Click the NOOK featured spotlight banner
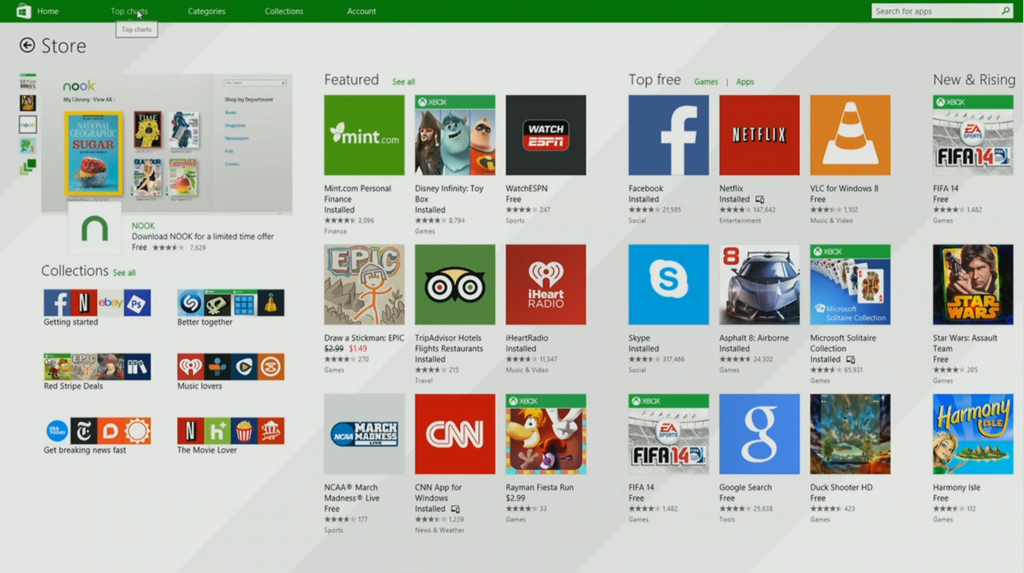1024x573 pixels. (167, 143)
